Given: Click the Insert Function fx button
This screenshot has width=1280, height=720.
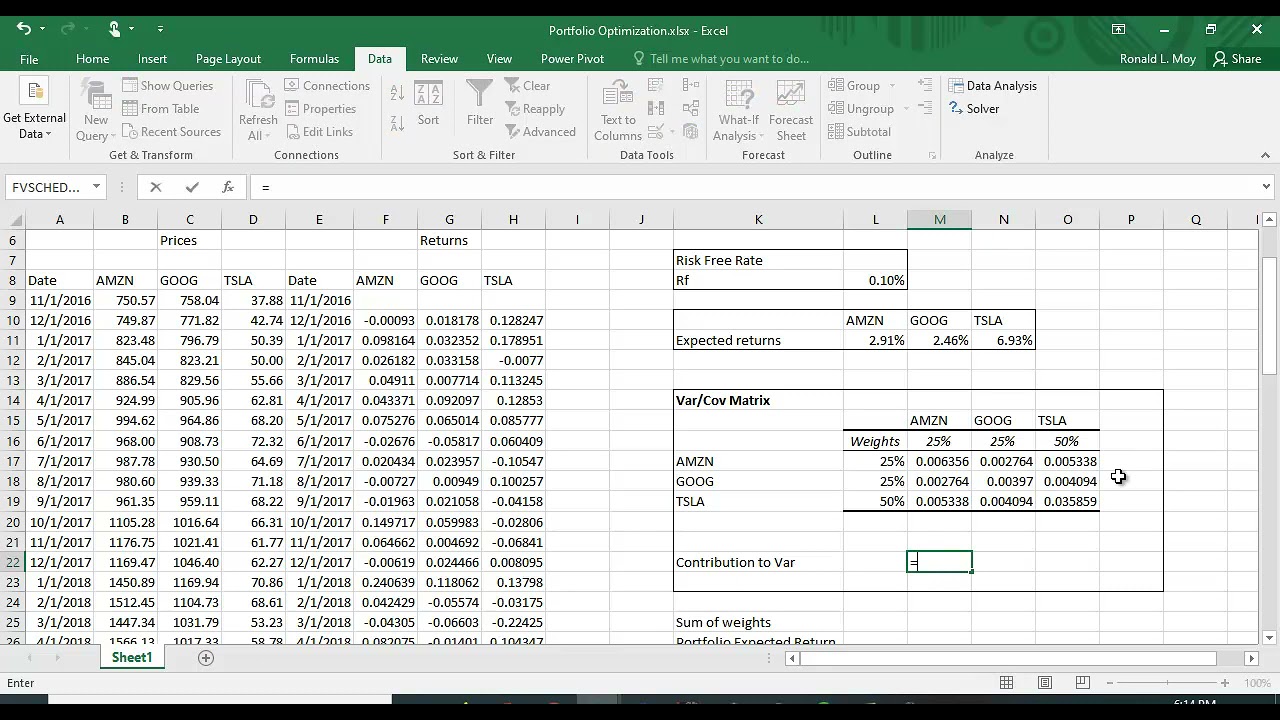Looking at the screenshot, I should click(228, 187).
